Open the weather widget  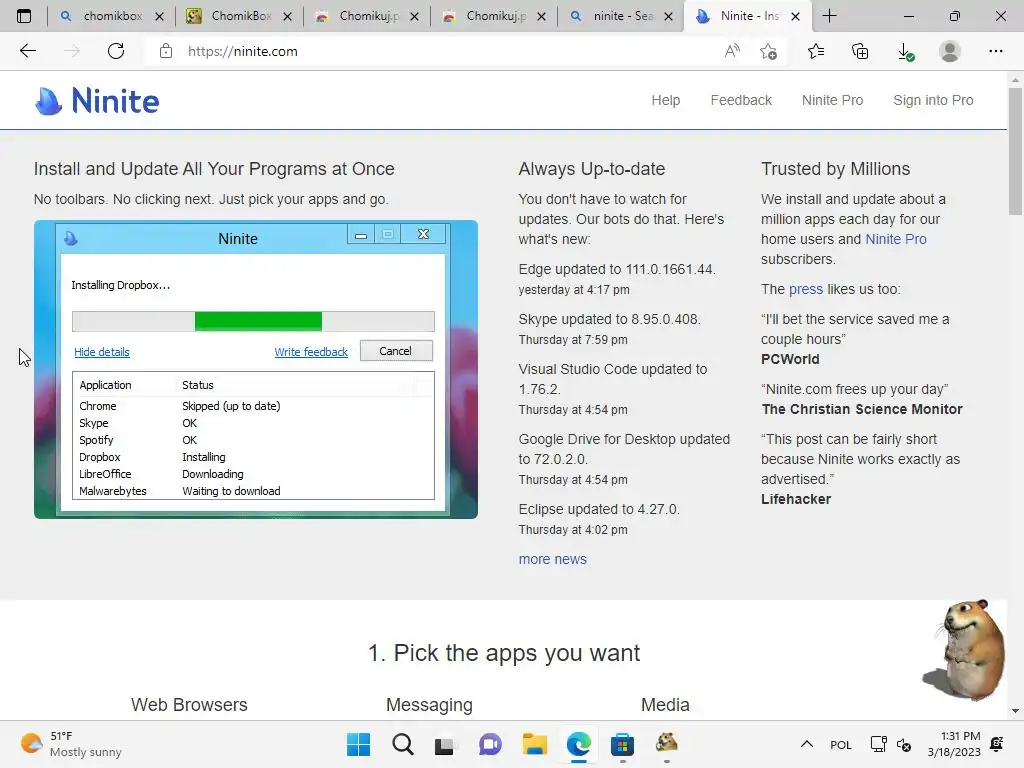[71, 744]
